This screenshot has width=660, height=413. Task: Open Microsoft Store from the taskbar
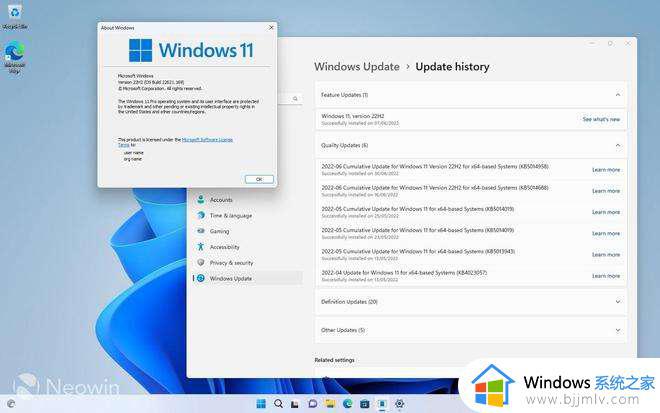(x=365, y=404)
